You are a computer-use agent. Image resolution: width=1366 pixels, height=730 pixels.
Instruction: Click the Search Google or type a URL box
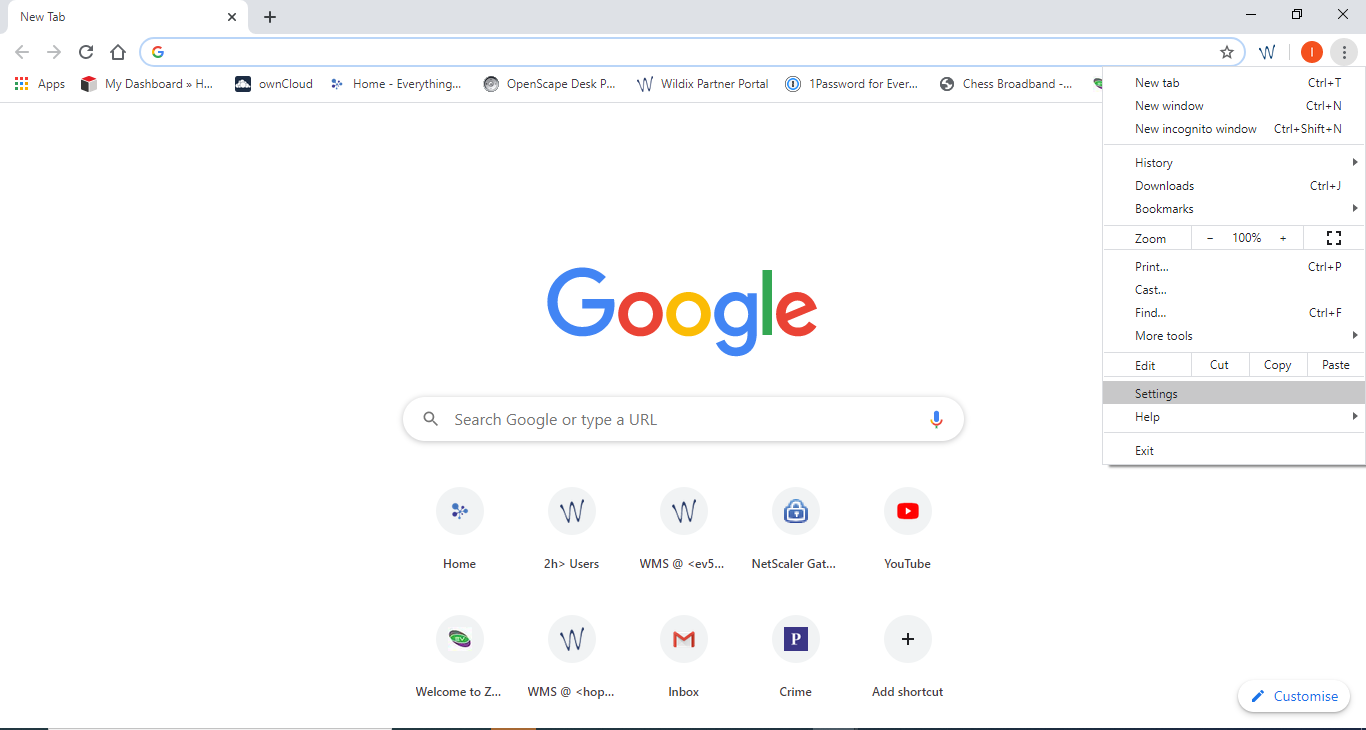coord(683,420)
